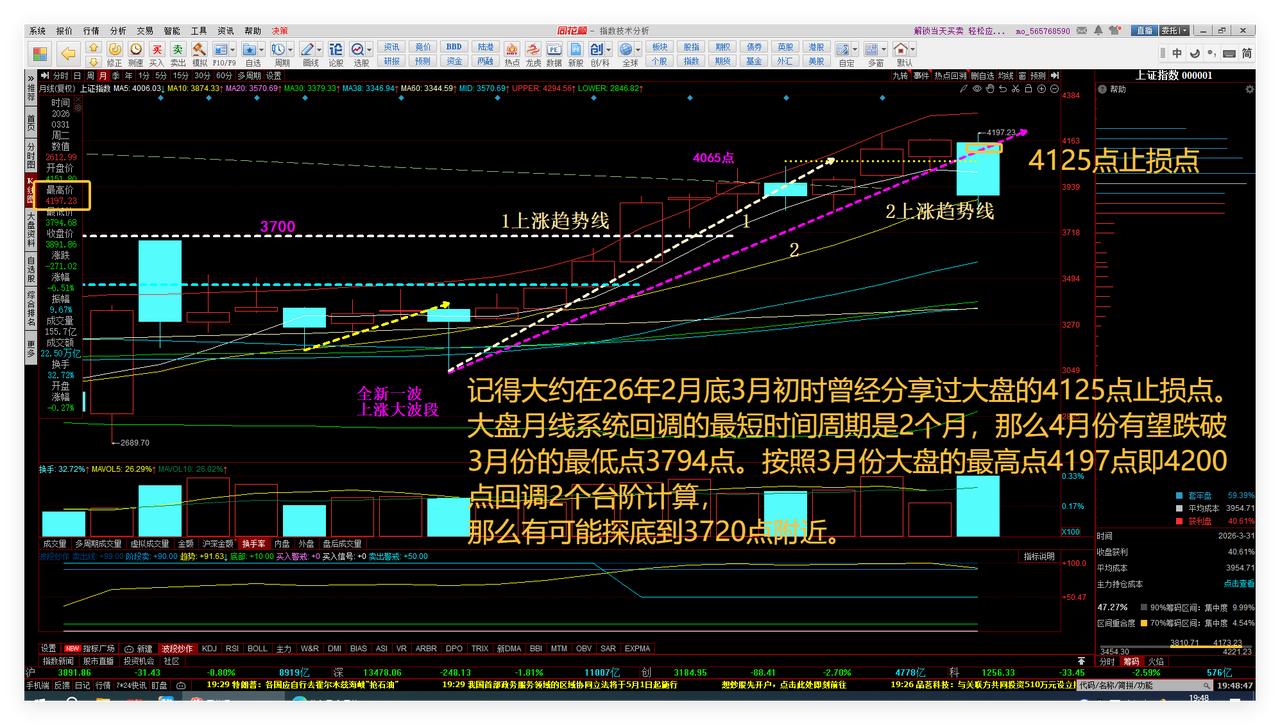Select the 月 monthly period tab

tap(102, 76)
